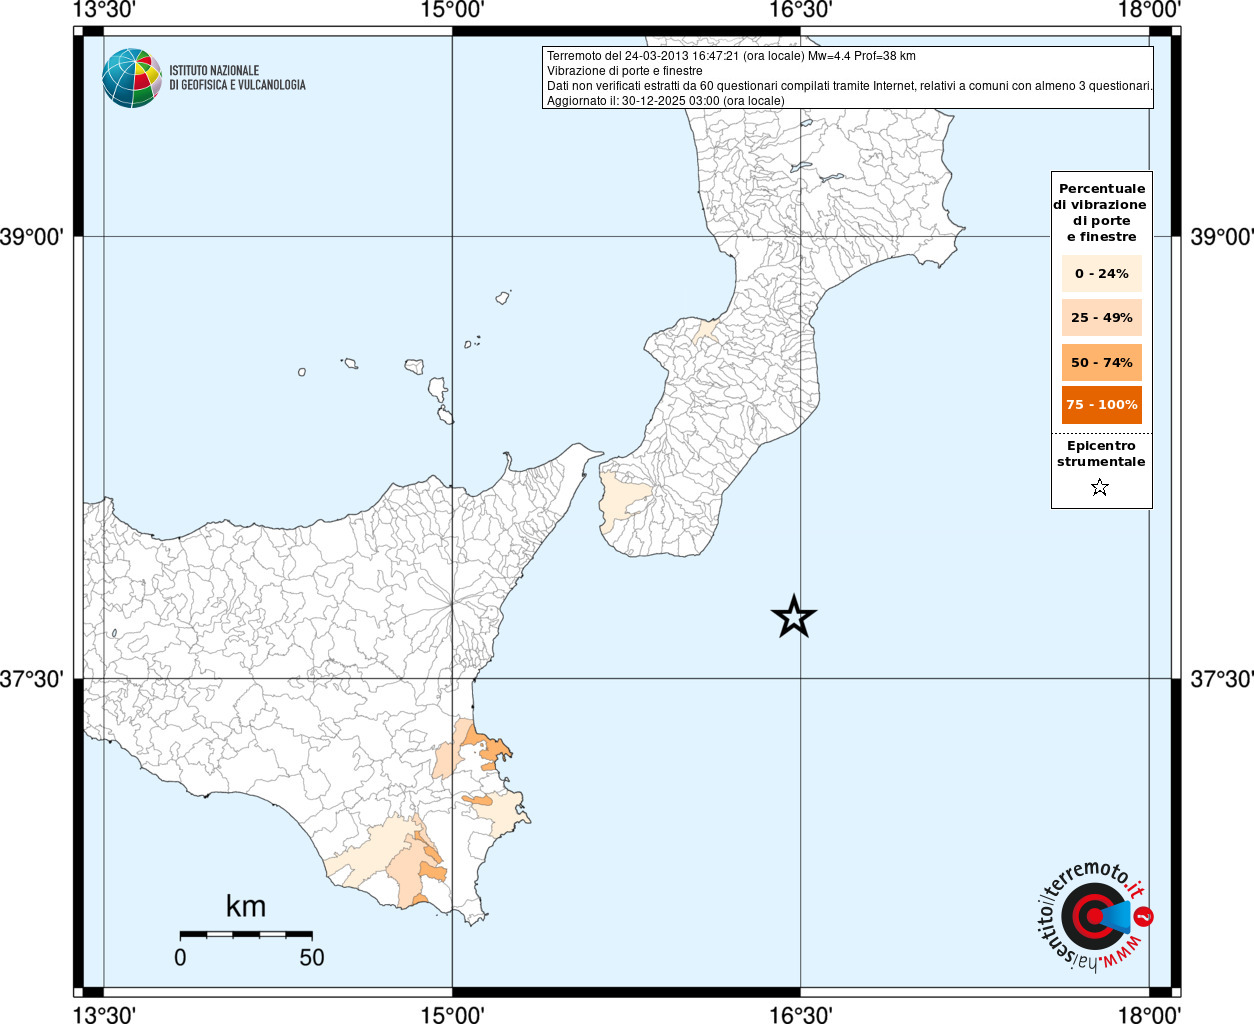Click the black-and-white scale bar
This screenshot has width=1254, height=1024.
(246, 934)
